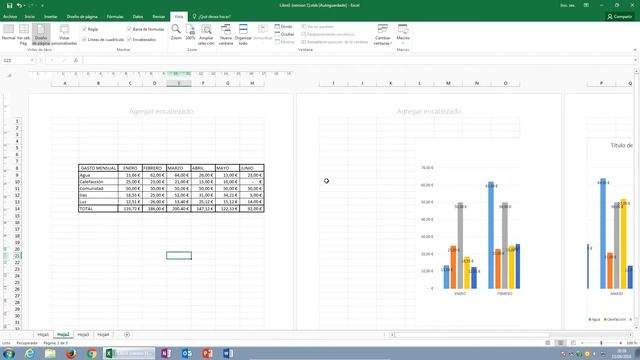This screenshot has width=640, height=360.
Task: Click Ampliar selección zoom button
Action: [206, 34]
